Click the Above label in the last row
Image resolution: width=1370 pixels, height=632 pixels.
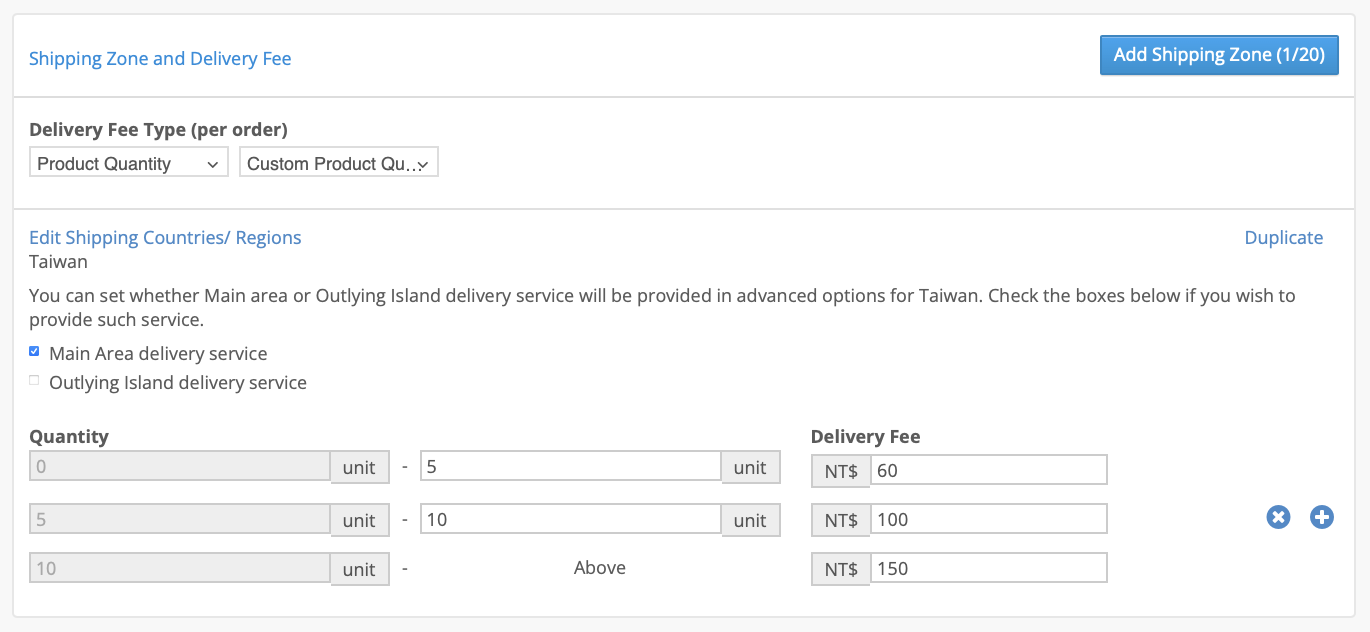599,568
